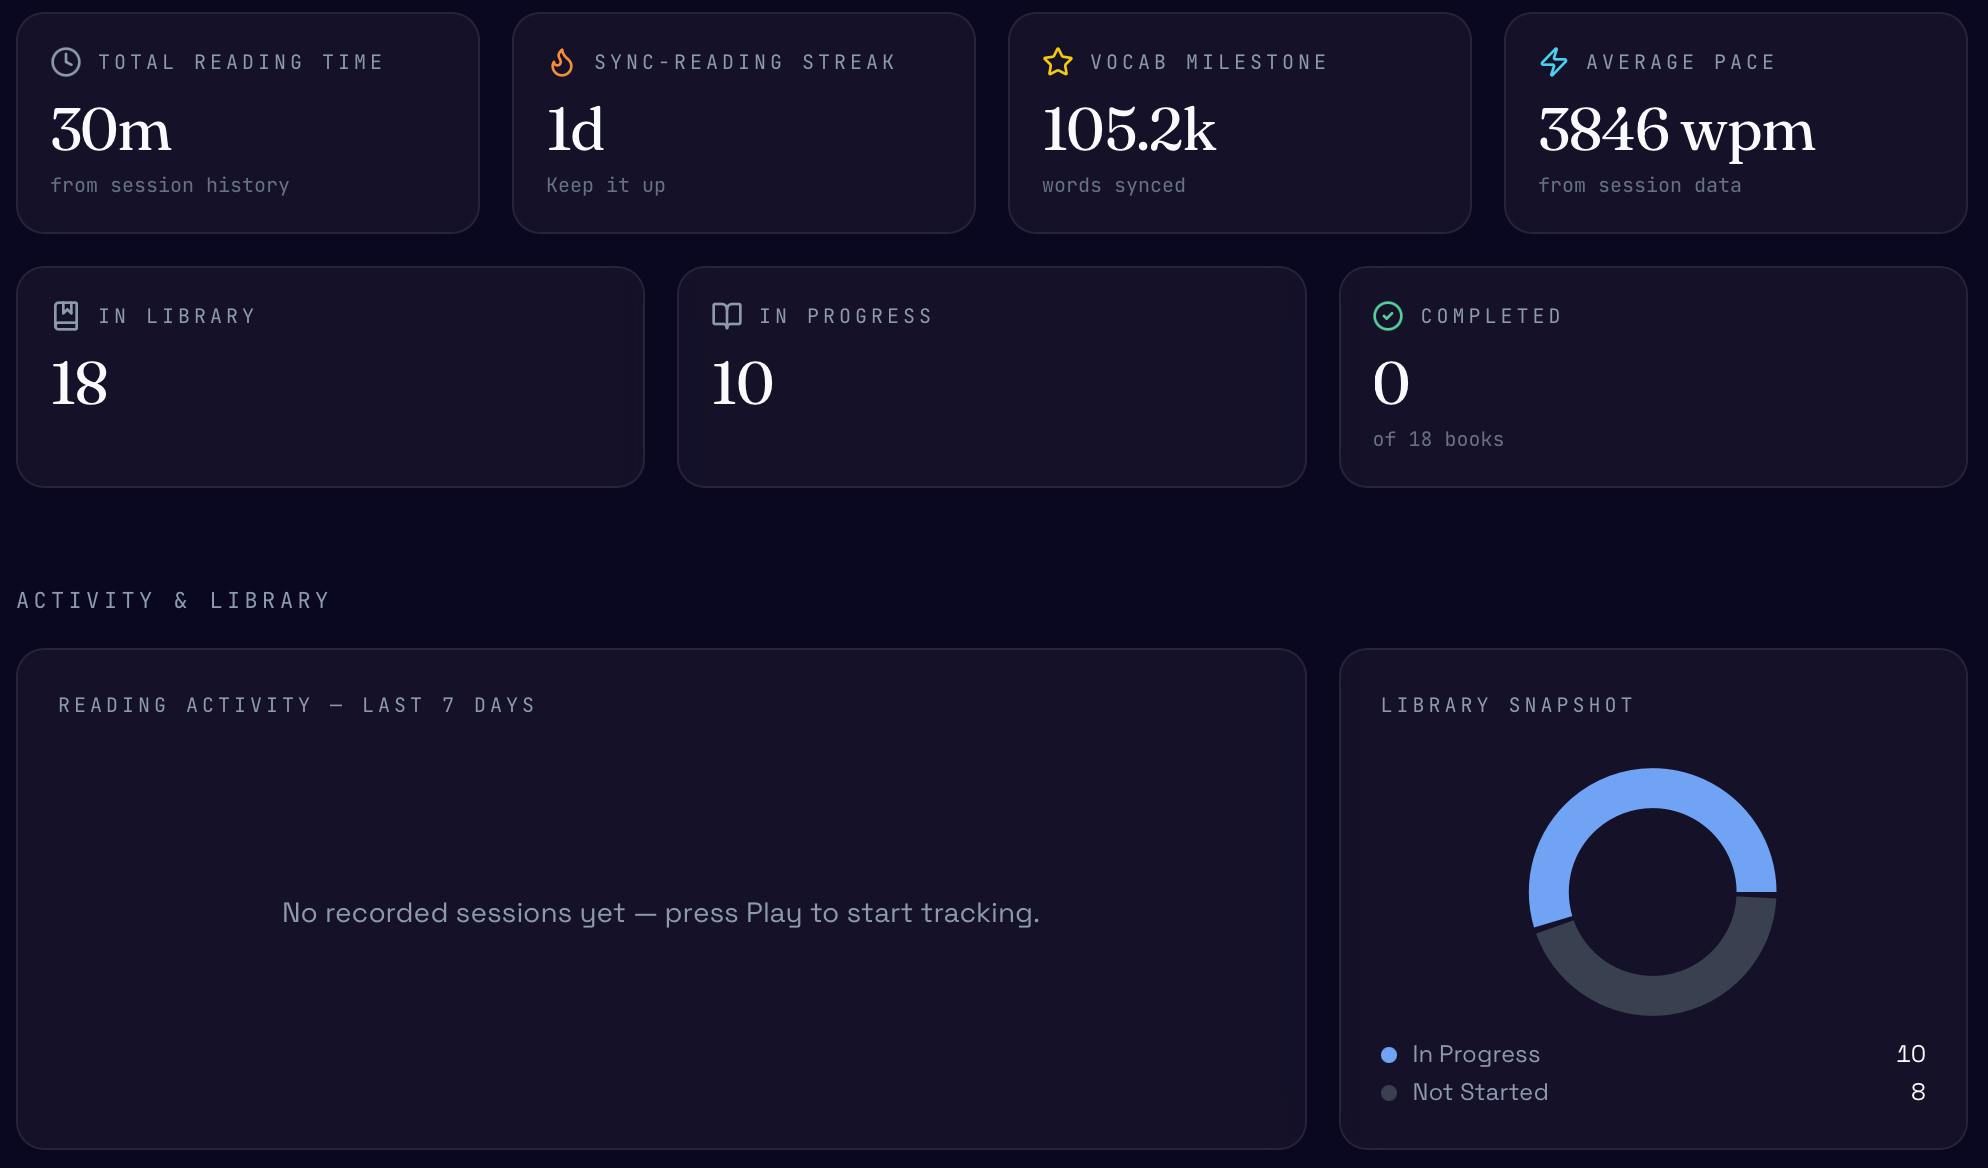Click the Completed count 0

(1391, 384)
